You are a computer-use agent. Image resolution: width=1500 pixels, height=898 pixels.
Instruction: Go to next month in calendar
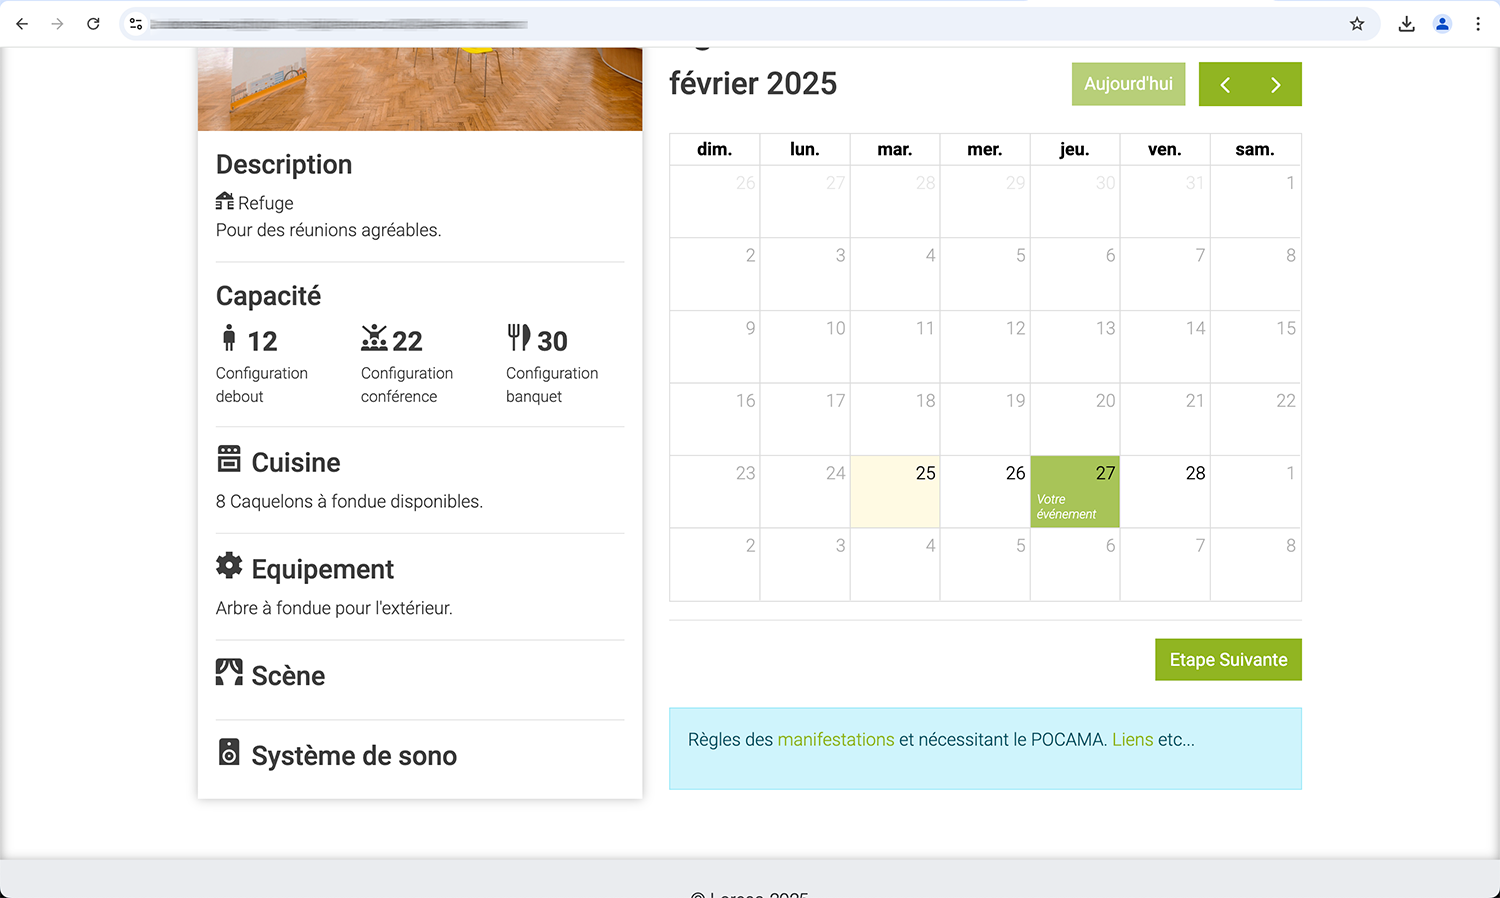click(x=1275, y=85)
